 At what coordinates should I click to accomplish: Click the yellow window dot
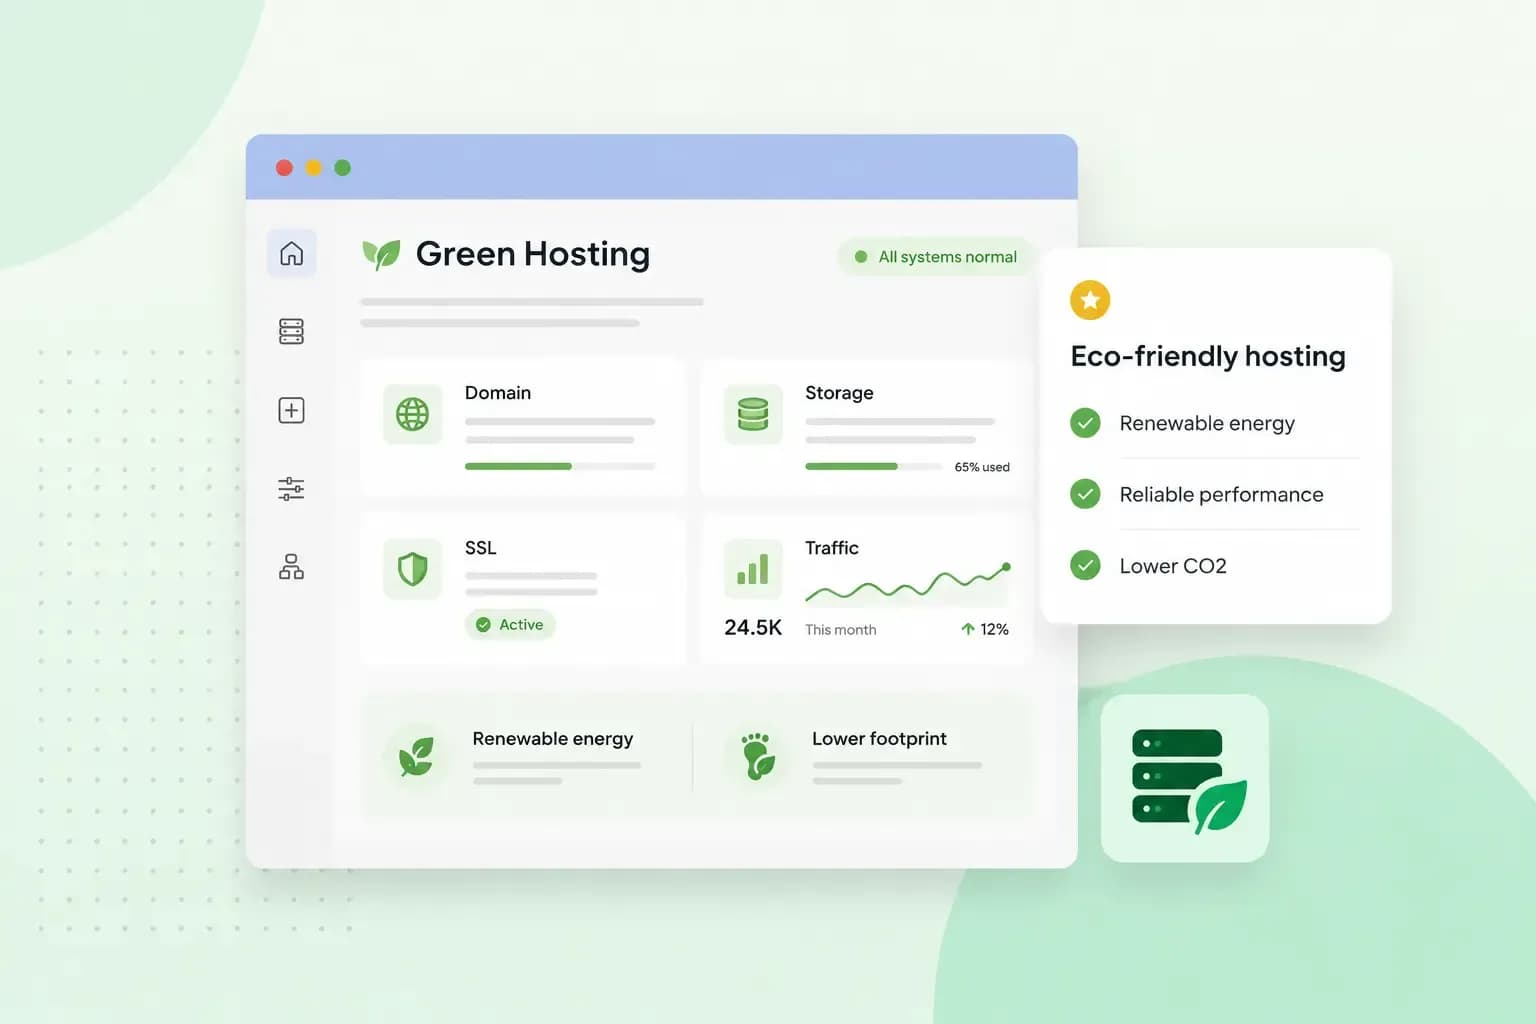click(x=313, y=168)
